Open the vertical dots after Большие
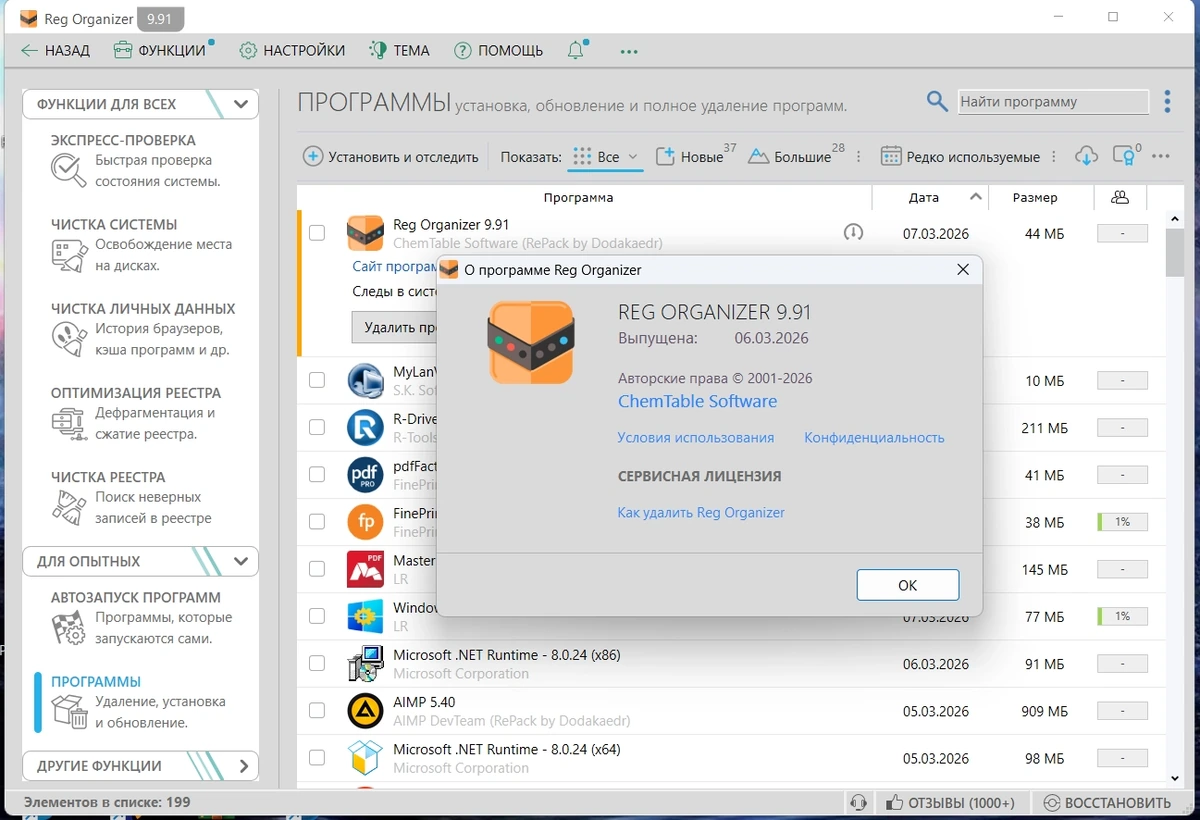 coord(858,157)
